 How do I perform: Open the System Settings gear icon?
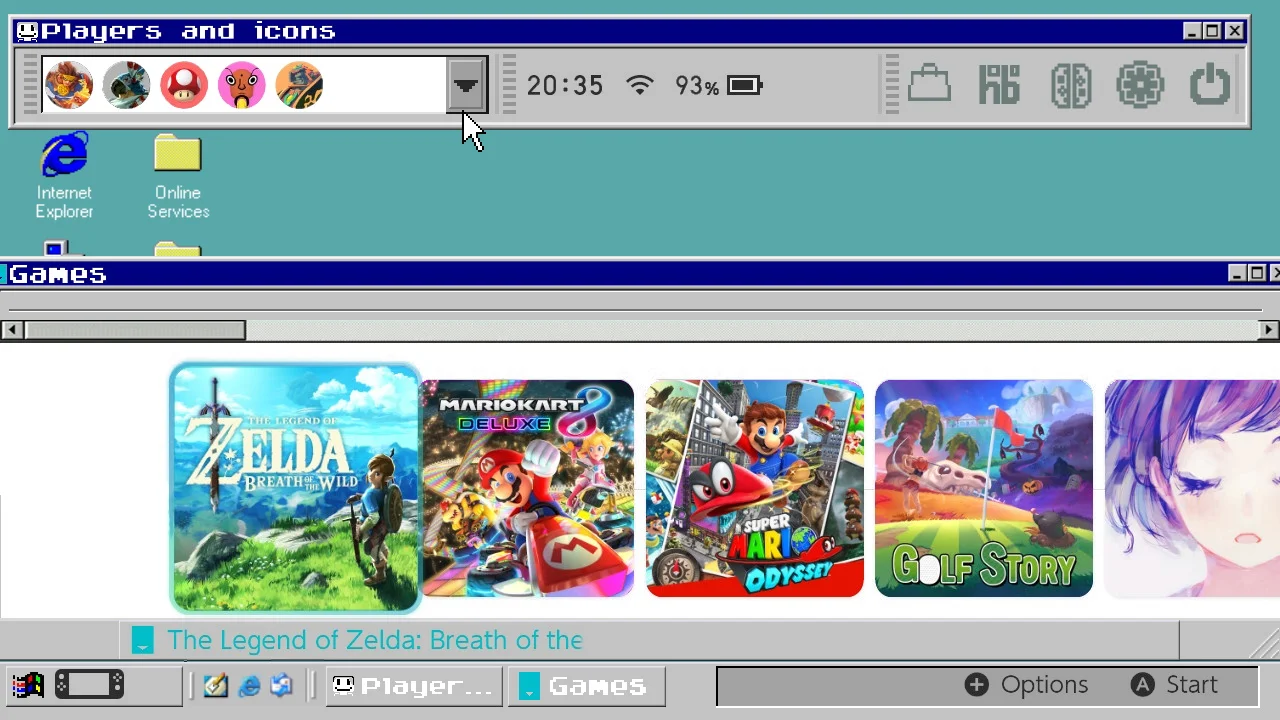pos(1140,85)
